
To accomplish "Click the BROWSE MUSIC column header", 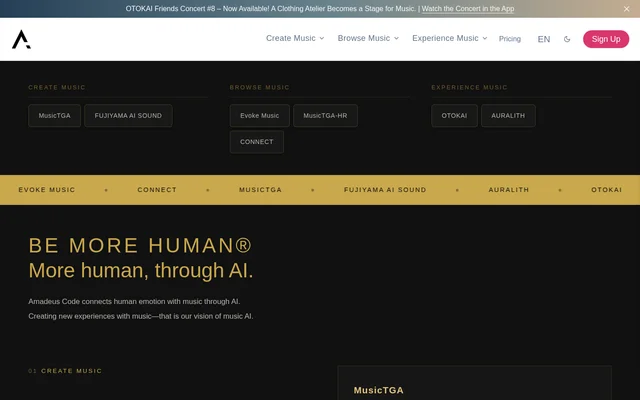I will 260,87.
